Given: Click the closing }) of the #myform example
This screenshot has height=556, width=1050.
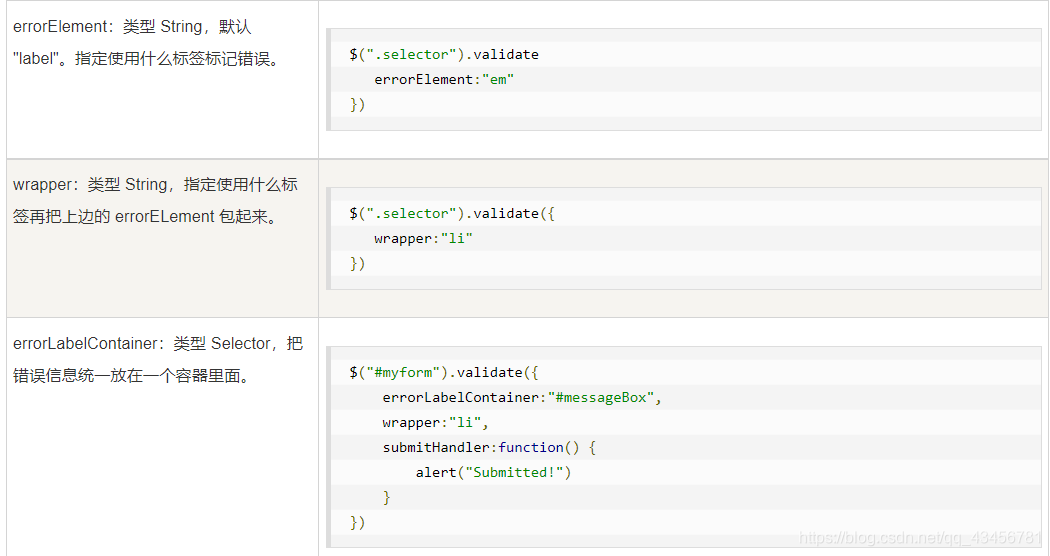Looking at the screenshot, I should (357, 523).
